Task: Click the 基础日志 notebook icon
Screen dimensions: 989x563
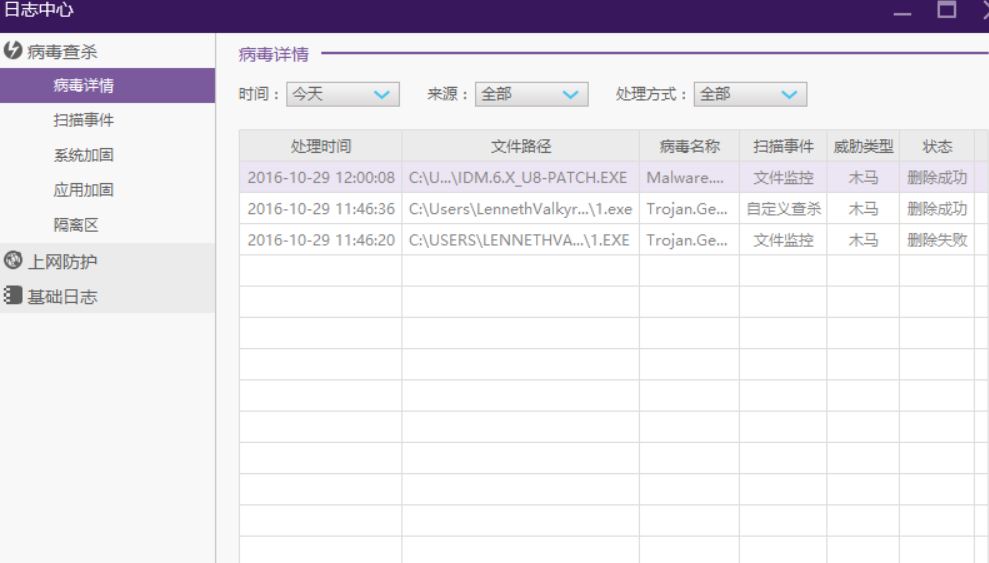Action: tap(13, 295)
